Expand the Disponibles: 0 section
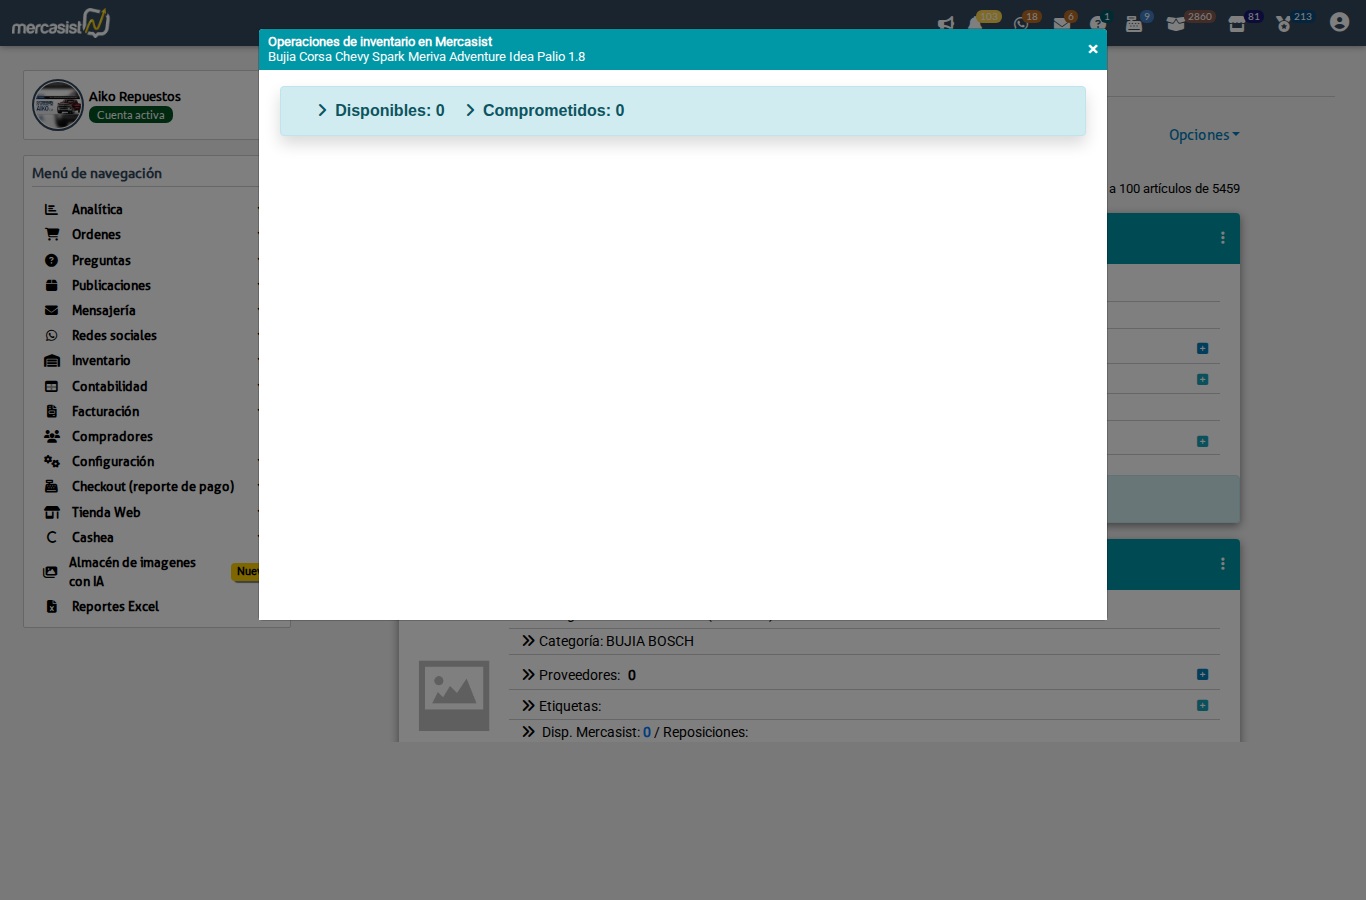This screenshot has width=1366, height=900. pos(381,110)
